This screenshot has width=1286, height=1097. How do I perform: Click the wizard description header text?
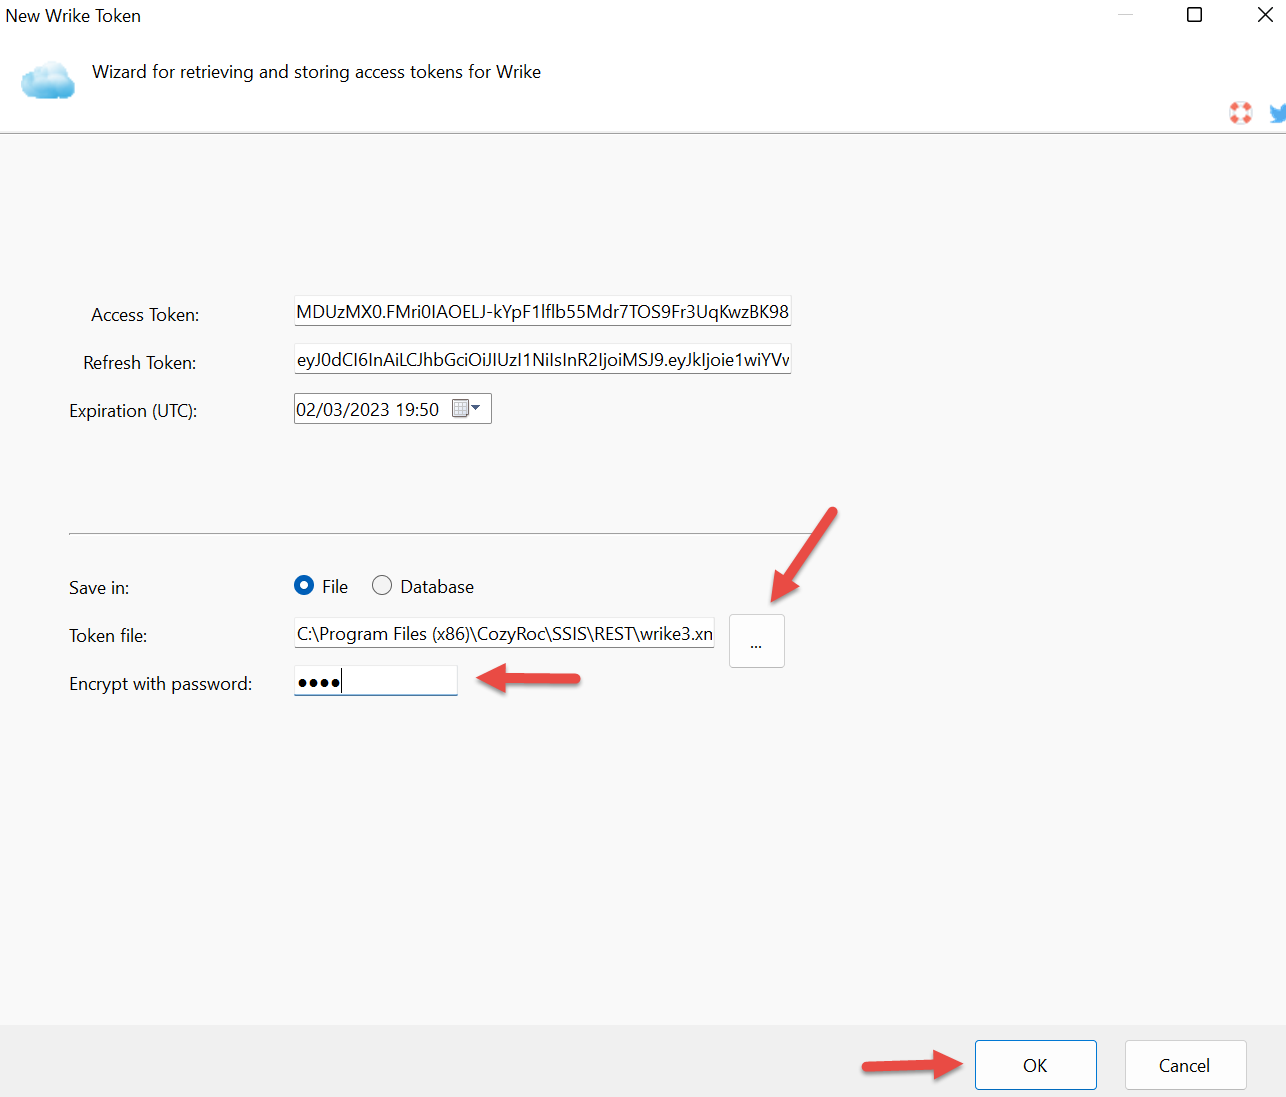click(316, 72)
